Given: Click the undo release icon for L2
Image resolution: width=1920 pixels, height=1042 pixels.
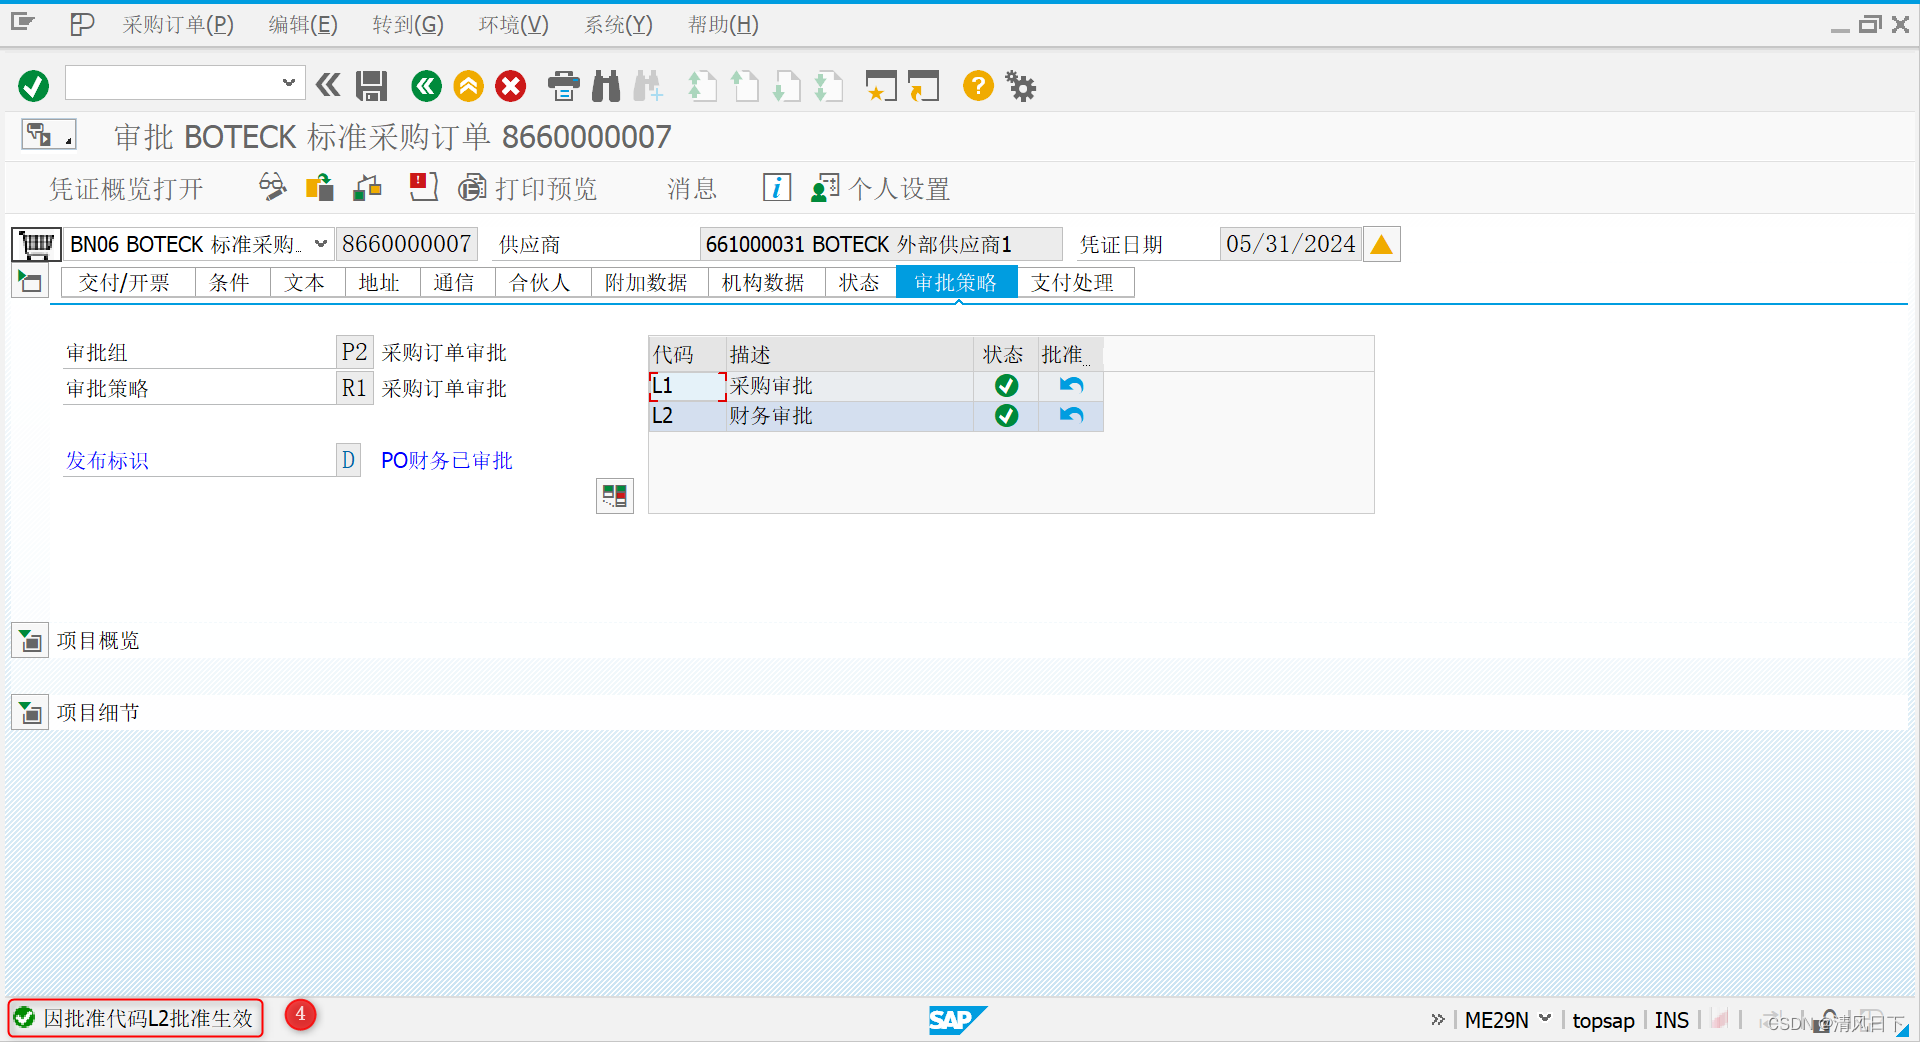Looking at the screenshot, I should (x=1071, y=416).
